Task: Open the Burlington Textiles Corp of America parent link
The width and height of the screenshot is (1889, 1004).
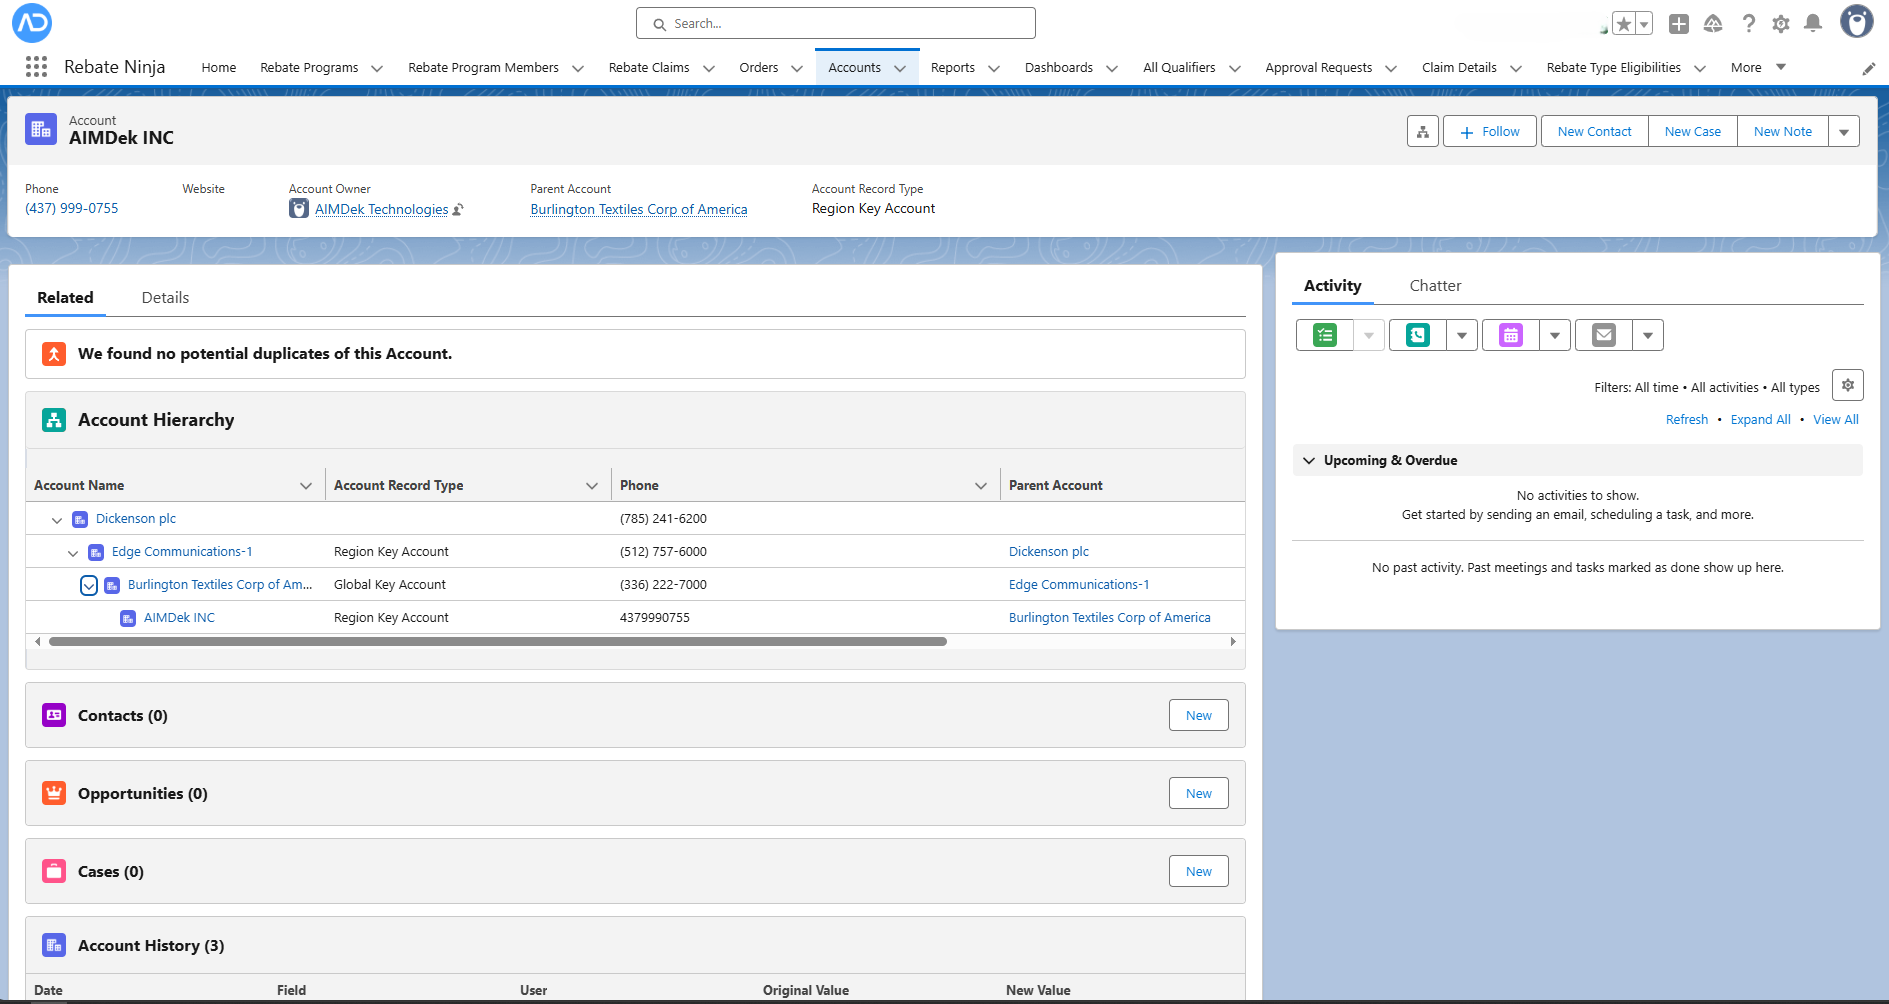Action: pyautogui.click(x=638, y=209)
